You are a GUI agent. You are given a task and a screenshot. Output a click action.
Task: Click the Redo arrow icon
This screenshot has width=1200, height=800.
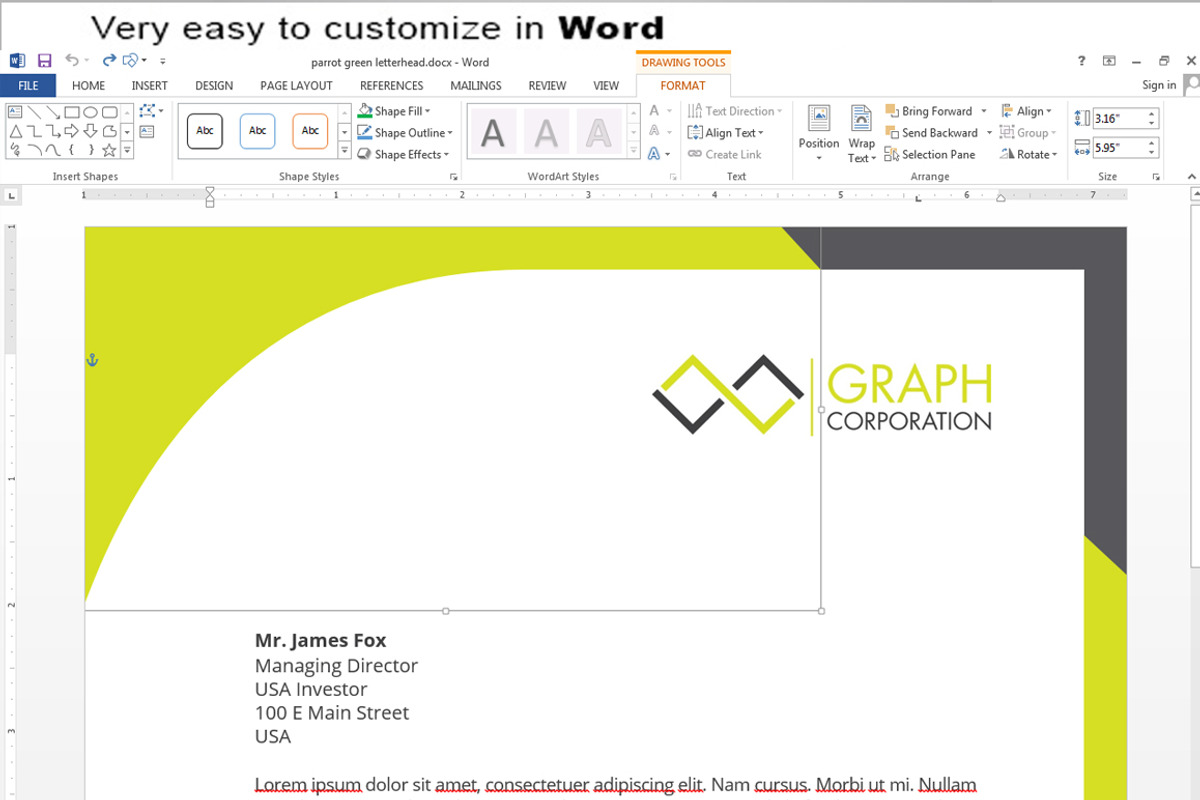[110, 60]
